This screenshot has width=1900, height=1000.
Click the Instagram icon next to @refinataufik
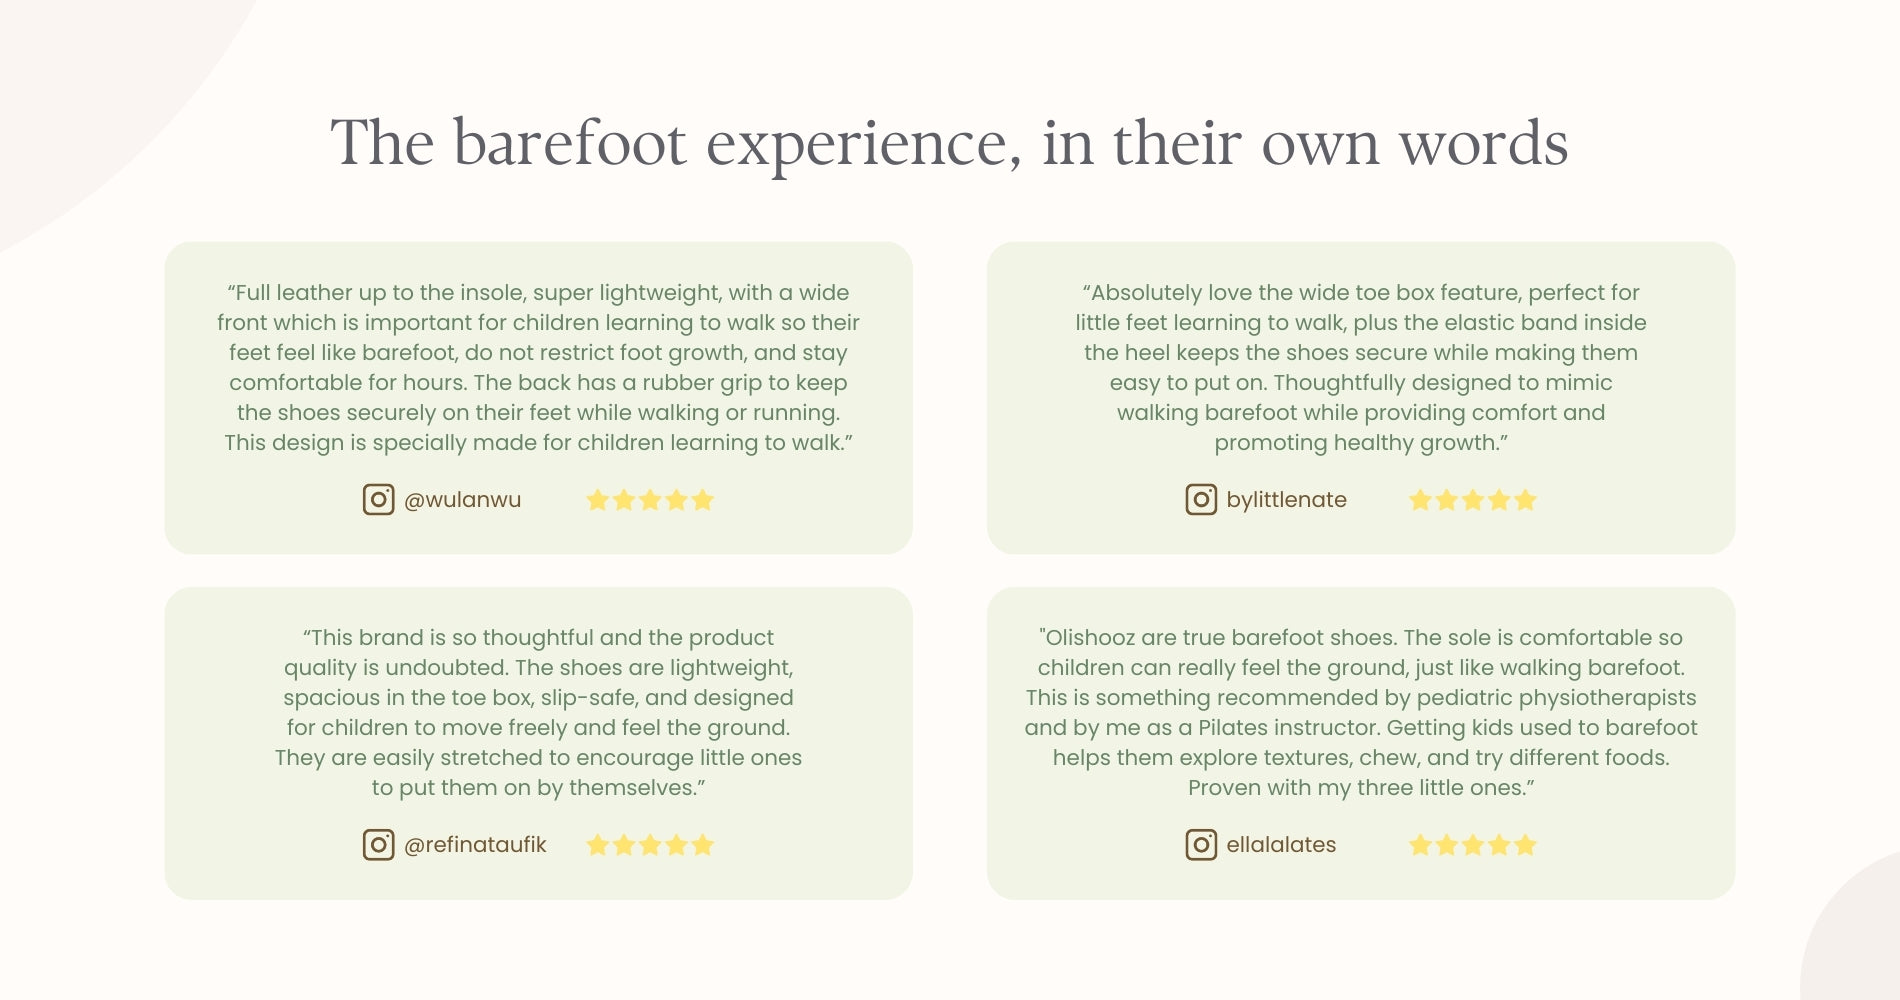pyautogui.click(x=378, y=845)
